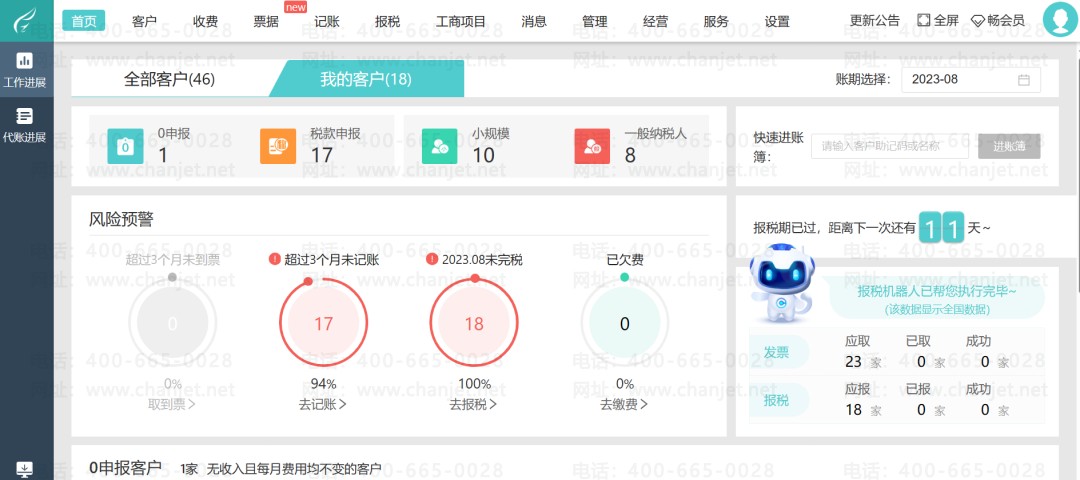Image resolution: width=1080 pixels, height=480 pixels.
Task: Click the 0申报 count 1
Action: pyautogui.click(x=163, y=155)
